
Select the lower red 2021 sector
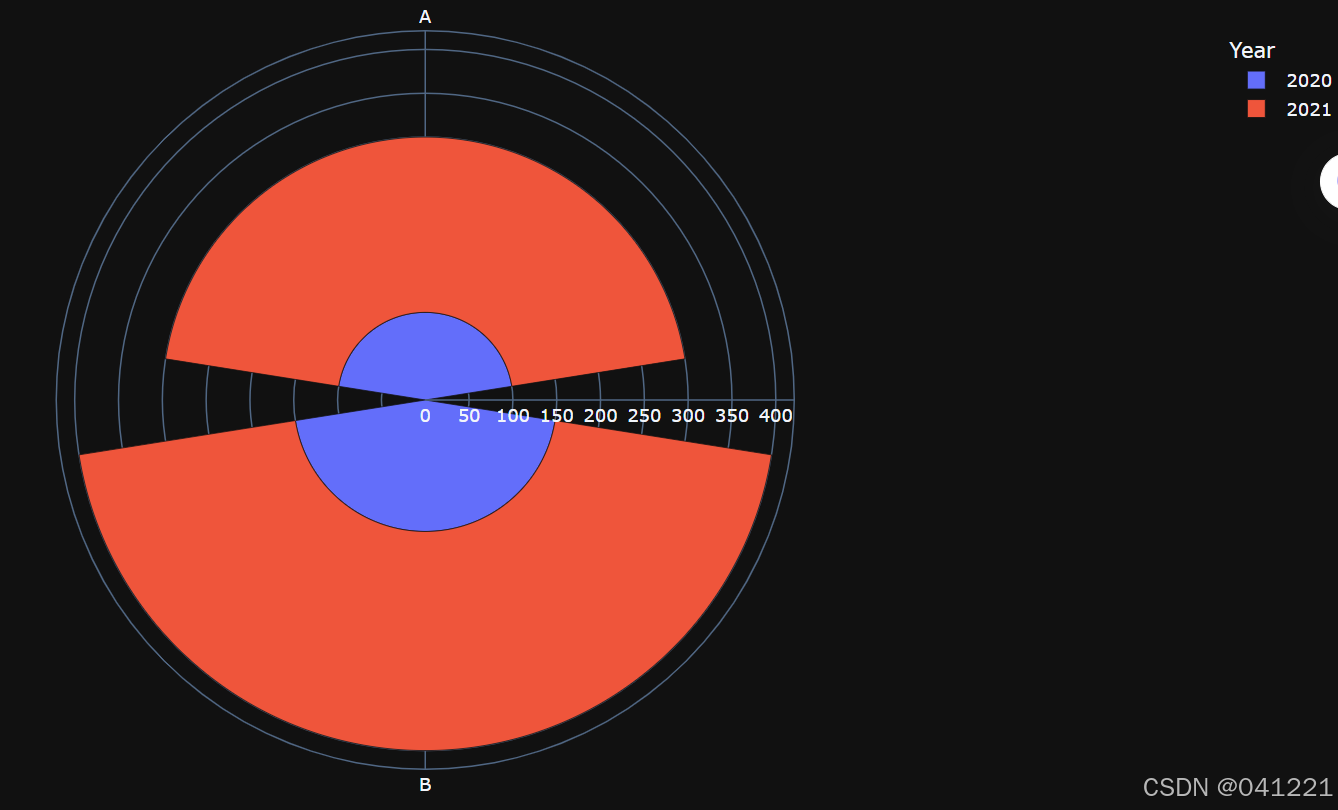point(425,640)
